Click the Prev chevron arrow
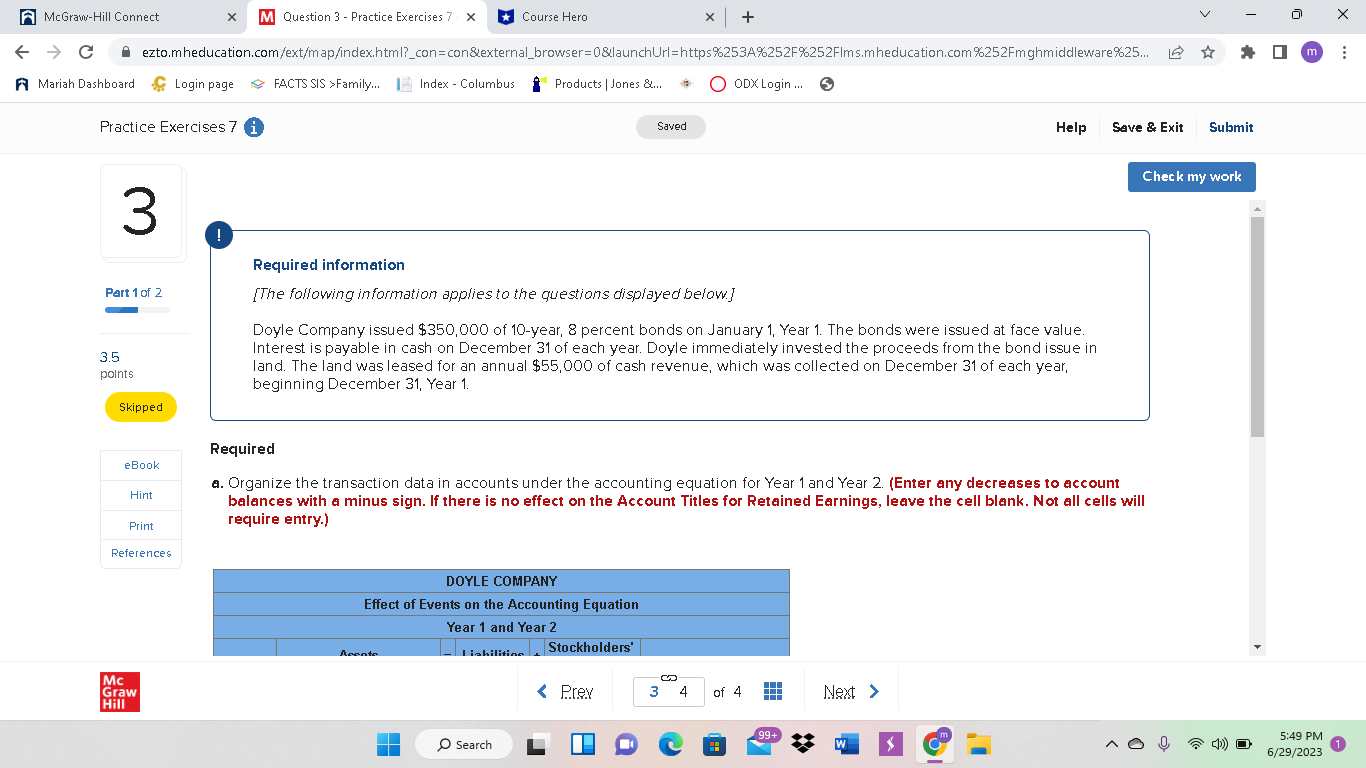 541,691
